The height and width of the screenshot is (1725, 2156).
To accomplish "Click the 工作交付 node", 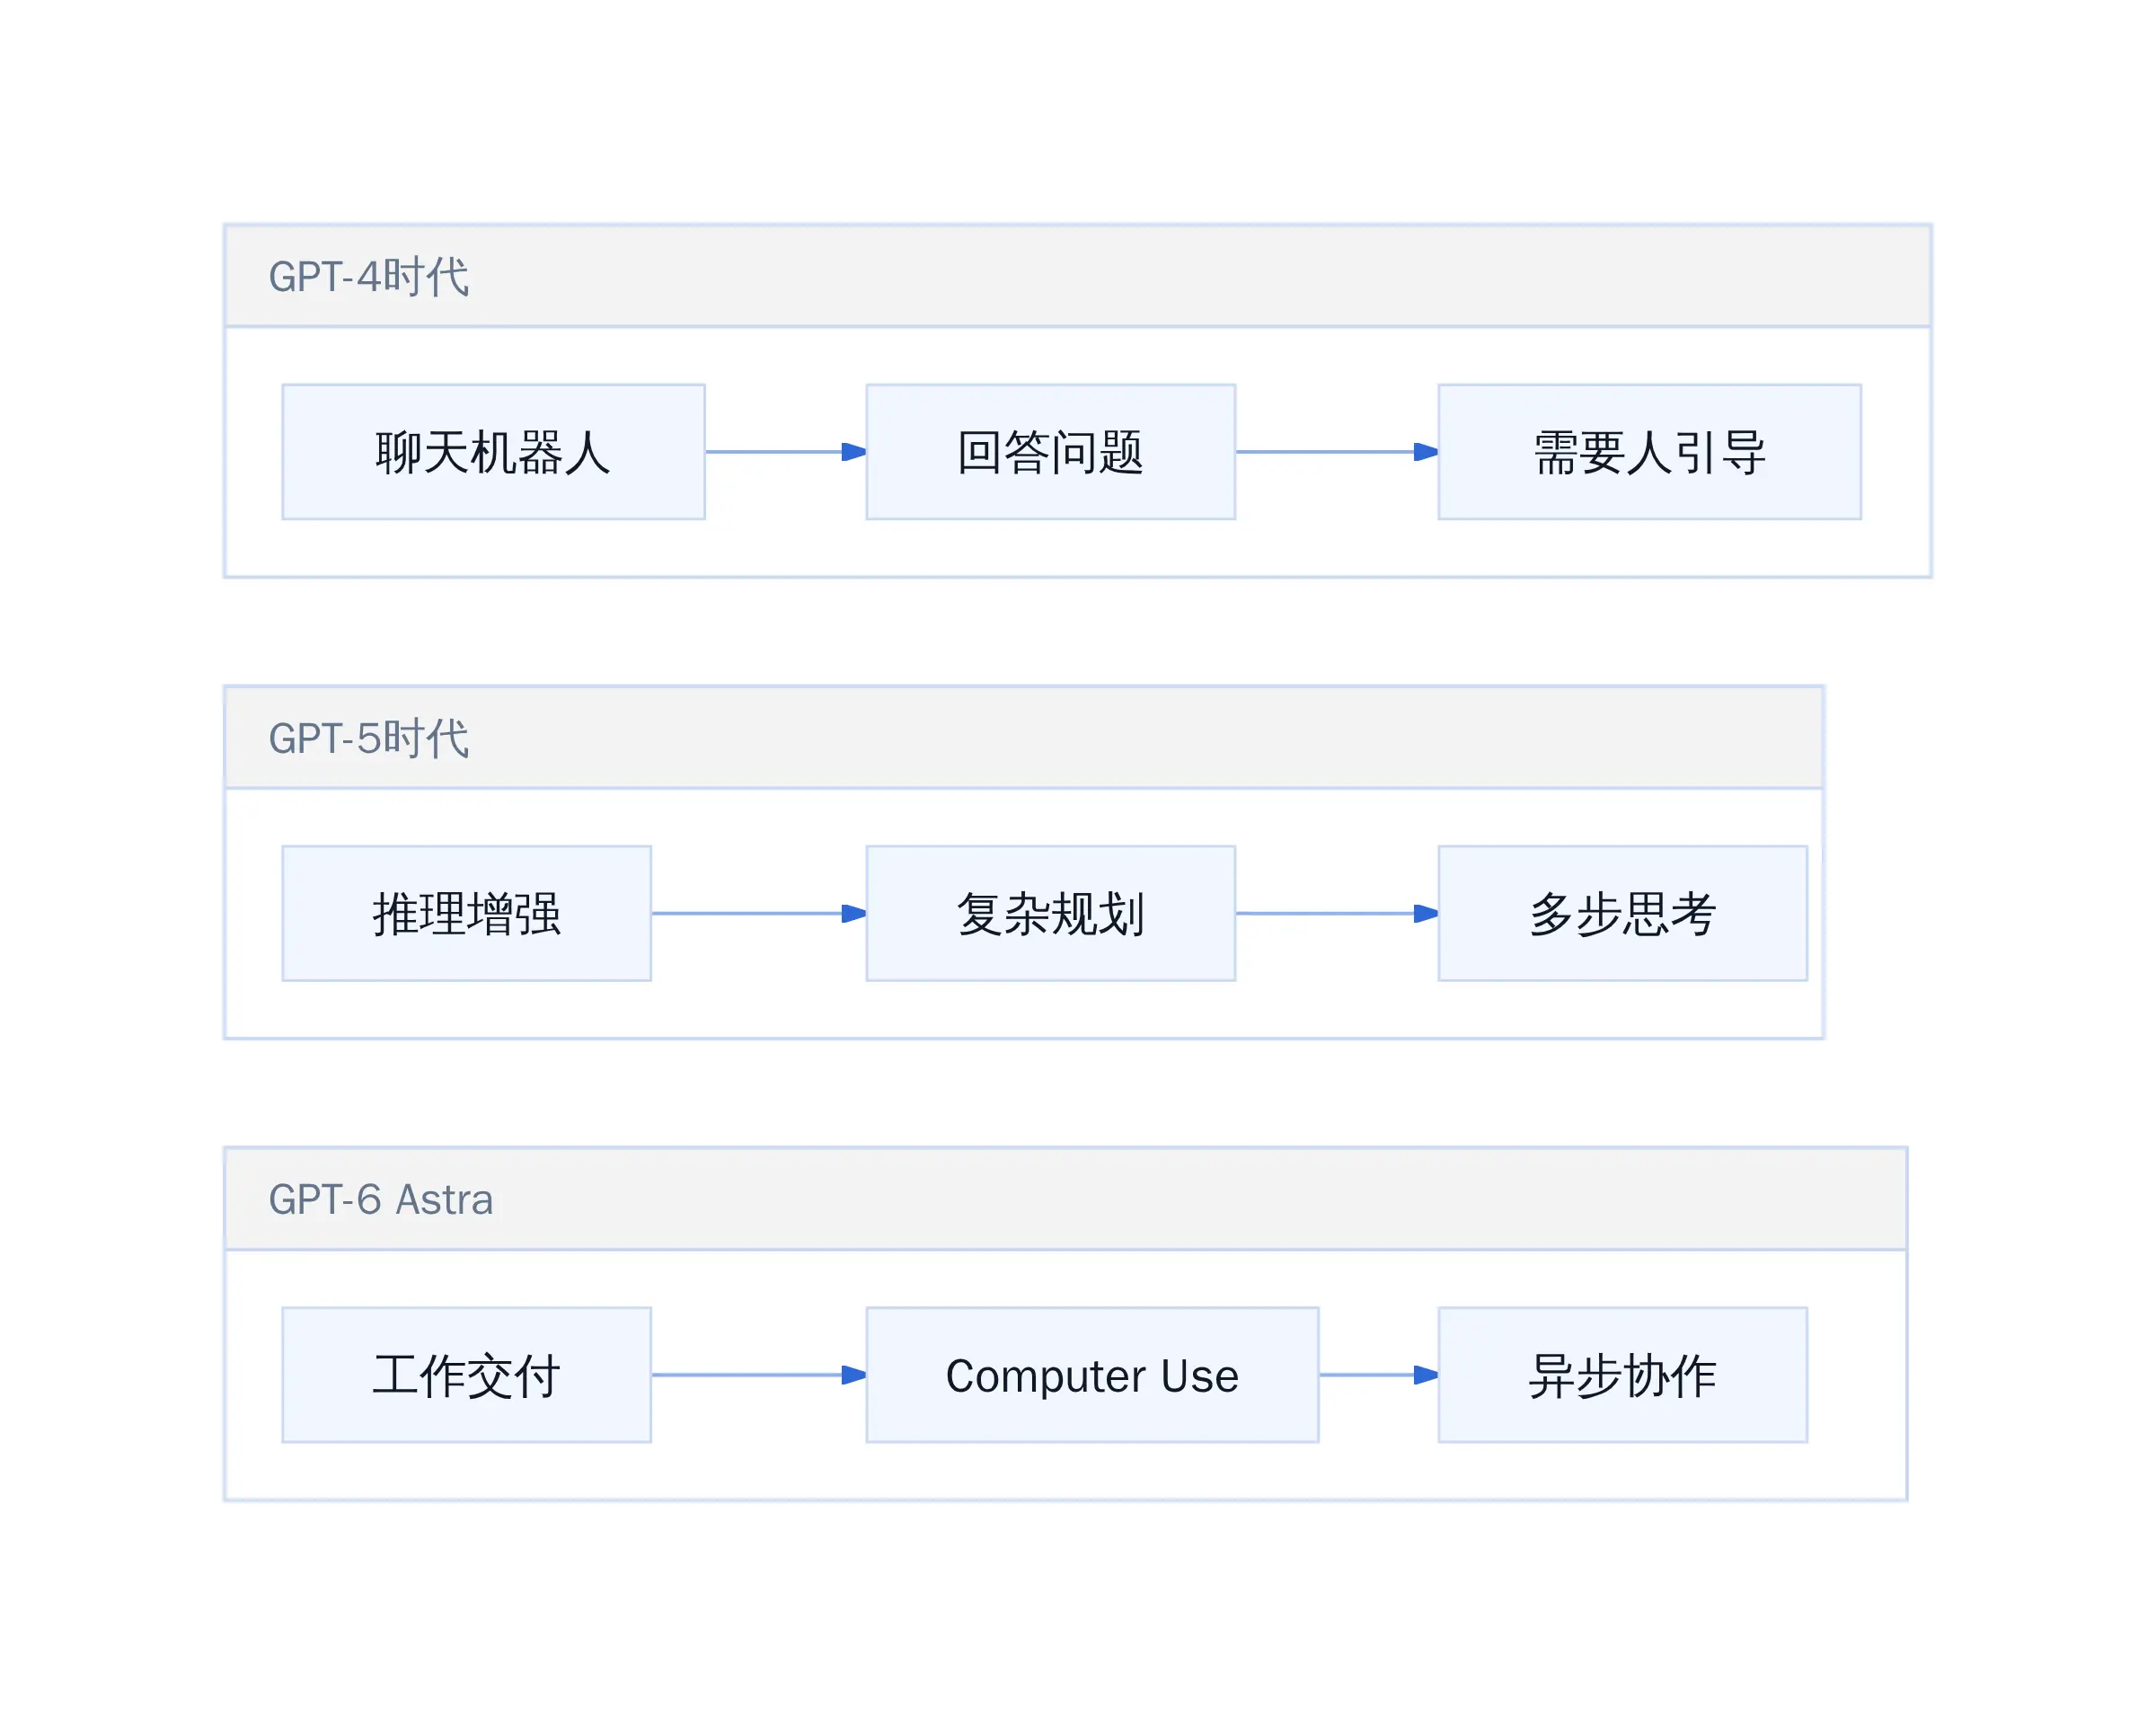I will tap(466, 1375).
